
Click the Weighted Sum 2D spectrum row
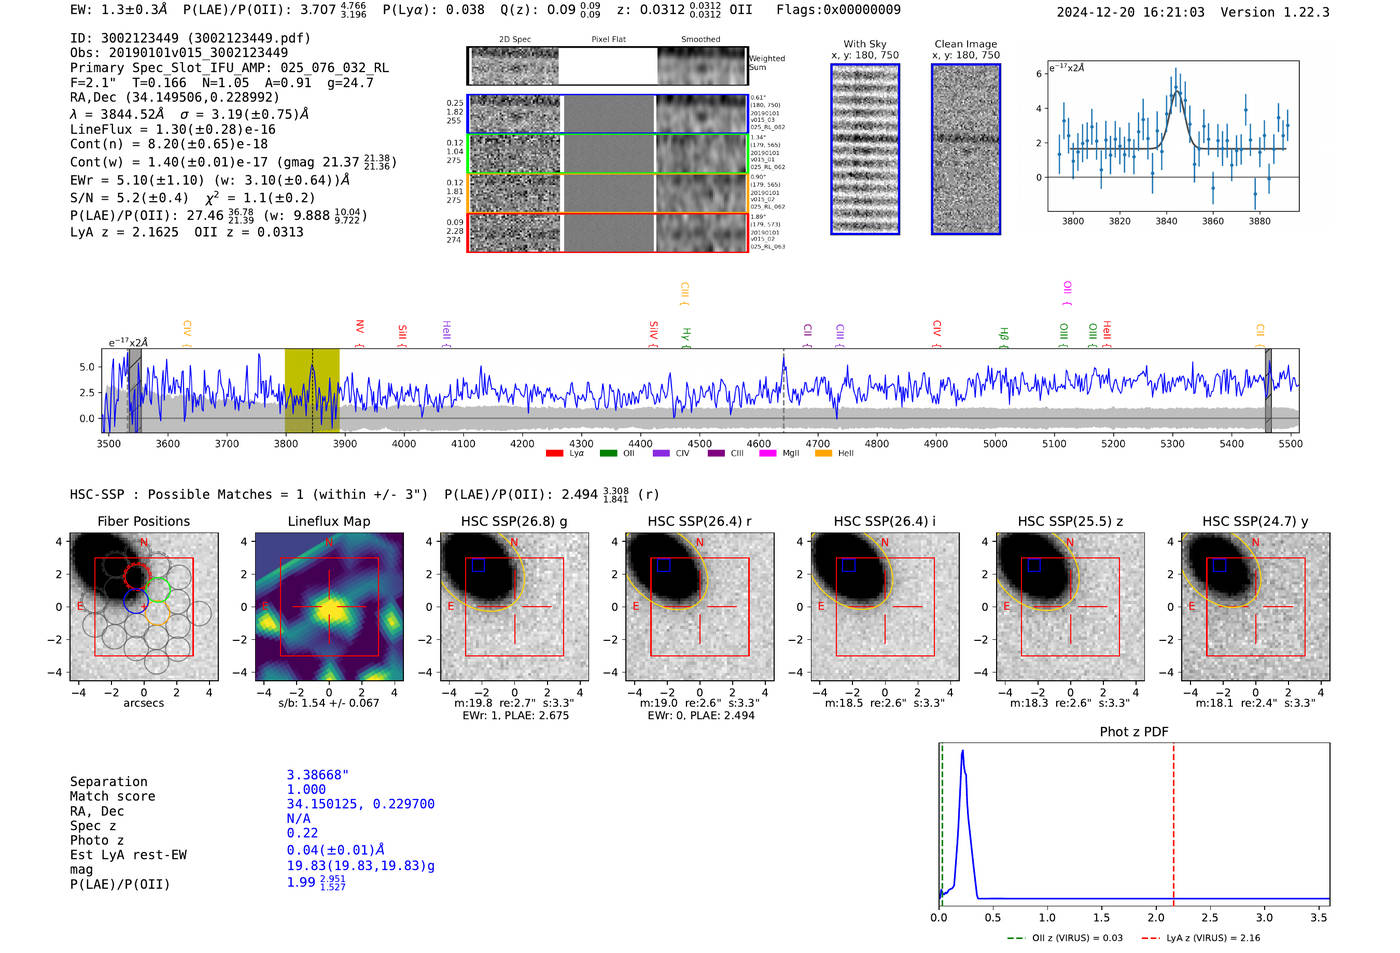coord(607,66)
